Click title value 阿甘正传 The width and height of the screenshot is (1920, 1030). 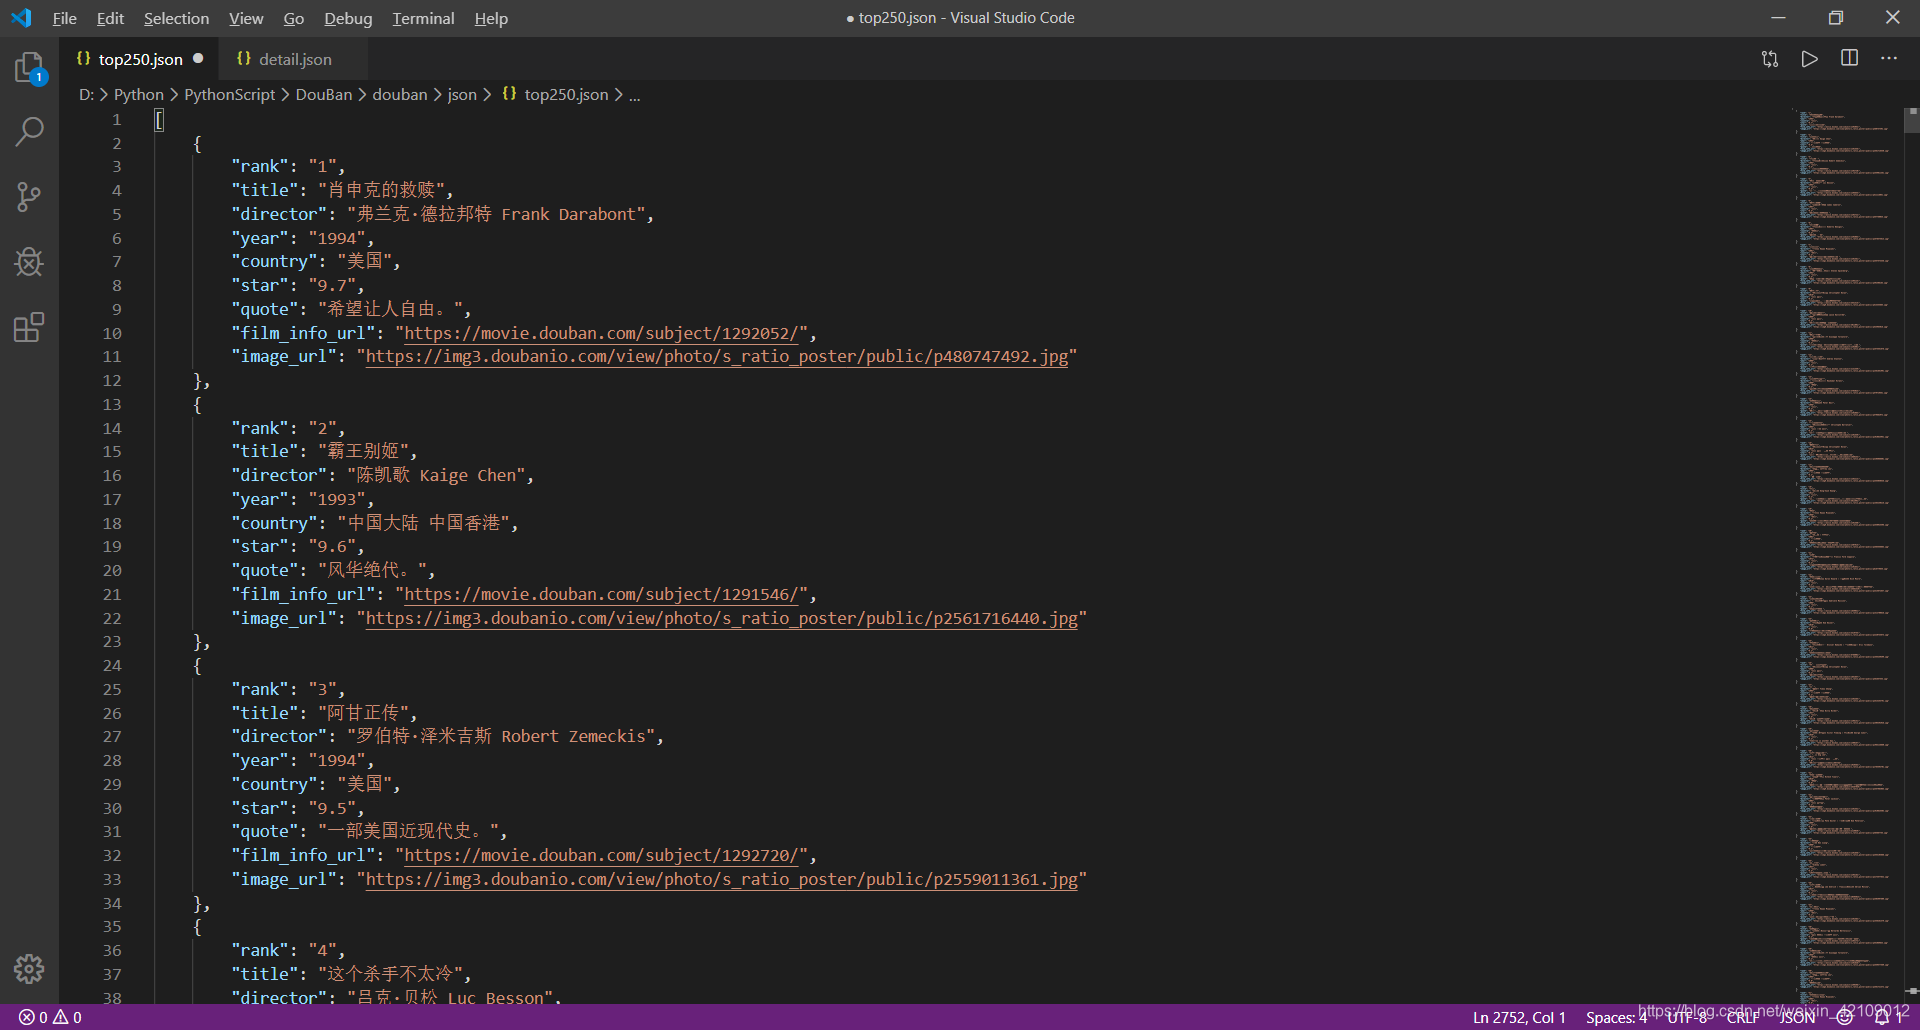pos(363,713)
